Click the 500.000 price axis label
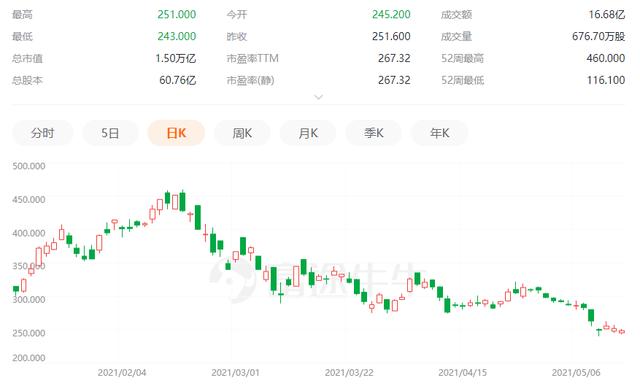Viewport: 640px width, 386px height. [x=29, y=166]
